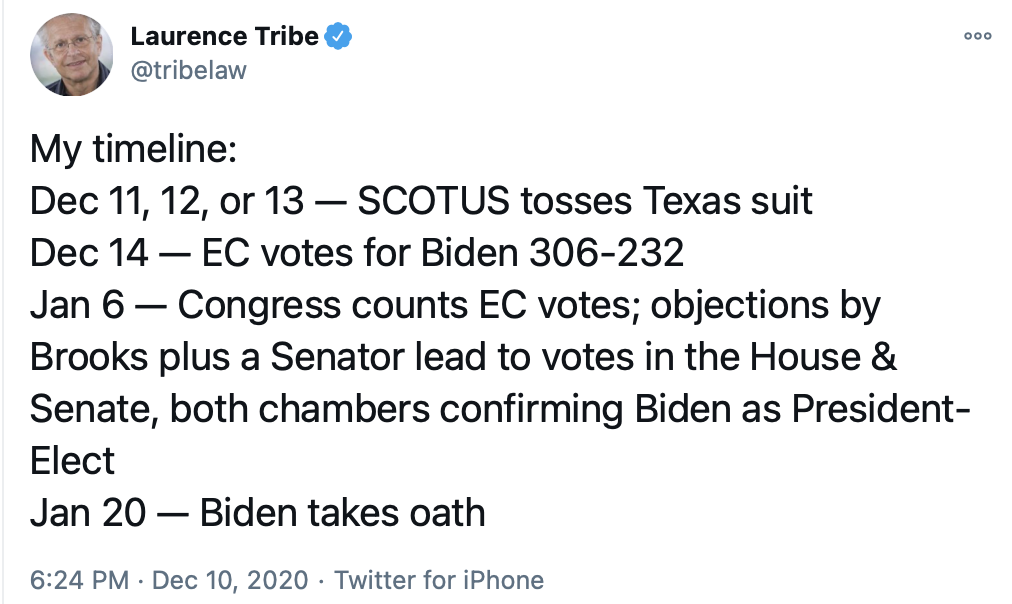Click the 6:24 PM timestamp
Viewport: 1012px width, 604px height.
79,580
